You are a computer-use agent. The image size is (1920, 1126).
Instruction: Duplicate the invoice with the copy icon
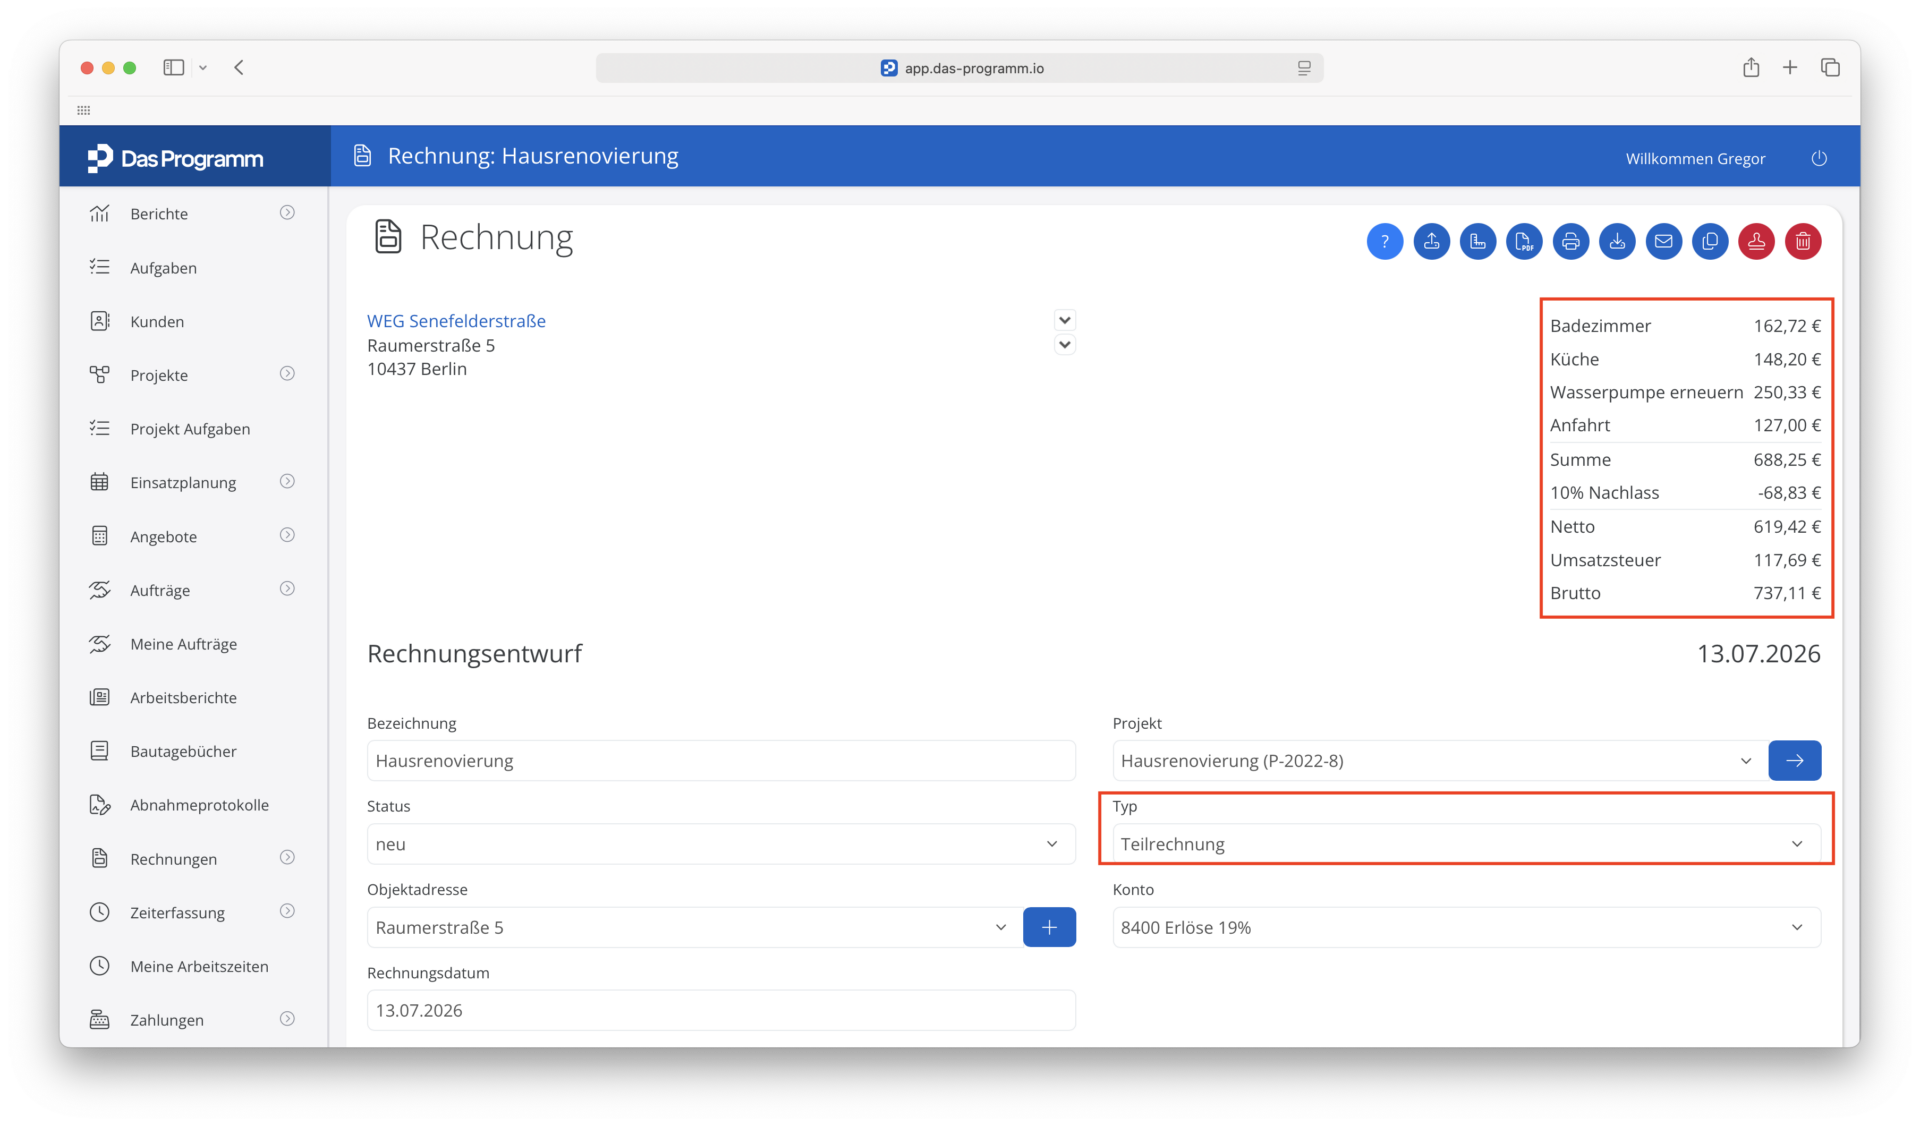tap(1710, 241)
